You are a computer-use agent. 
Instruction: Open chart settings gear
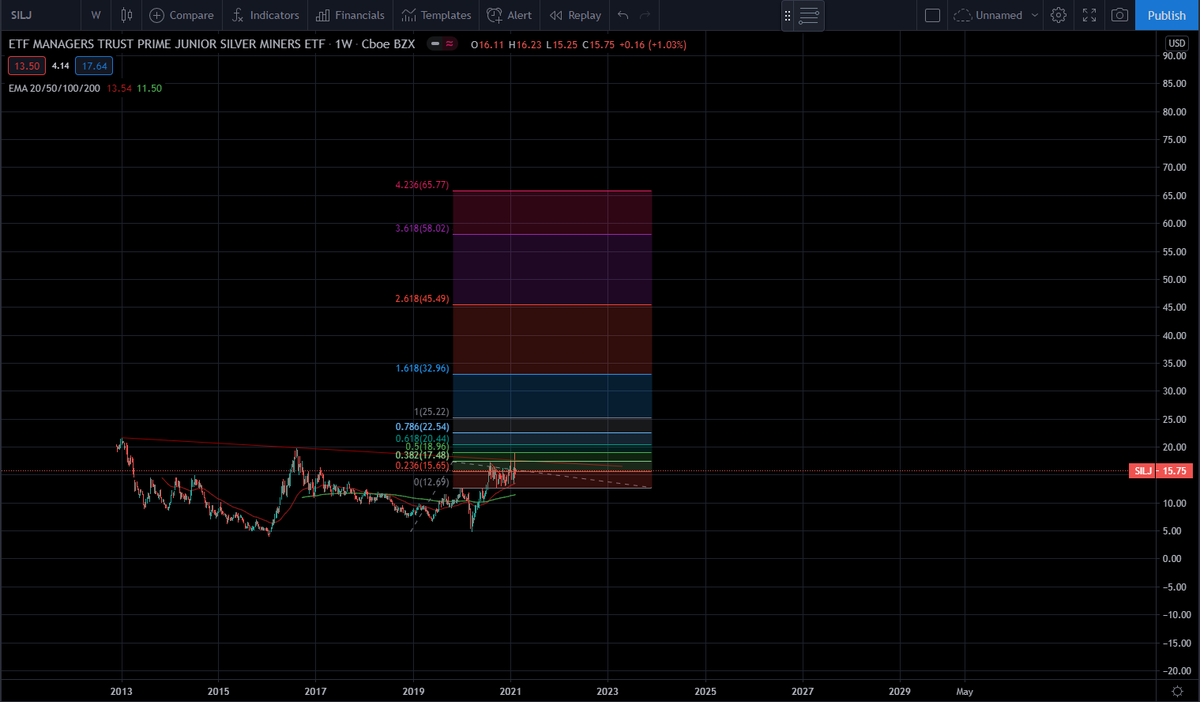click(1060, 15)
